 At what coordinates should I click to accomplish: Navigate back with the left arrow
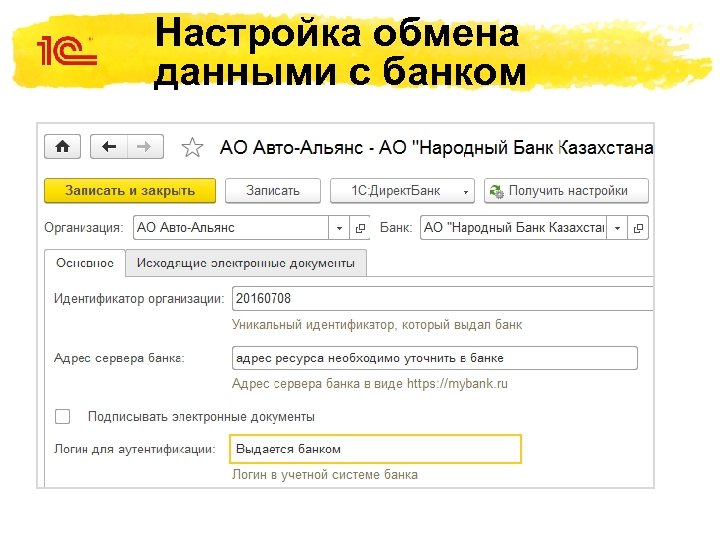click(109, 147)
